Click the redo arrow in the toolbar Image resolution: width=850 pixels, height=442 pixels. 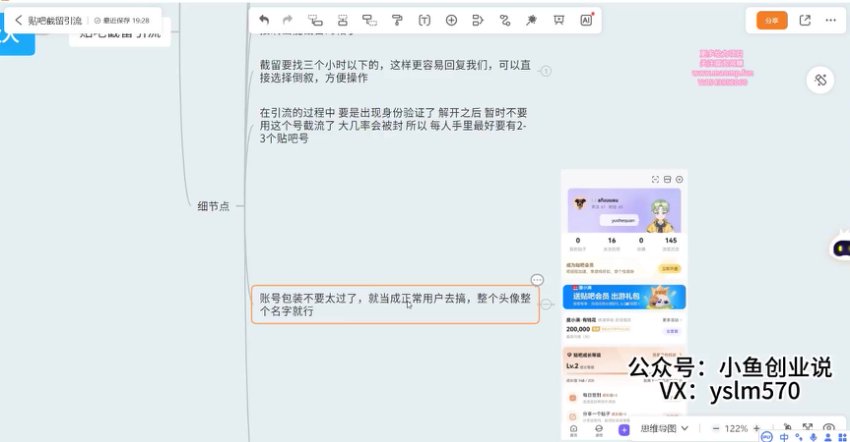pos(289,20)
